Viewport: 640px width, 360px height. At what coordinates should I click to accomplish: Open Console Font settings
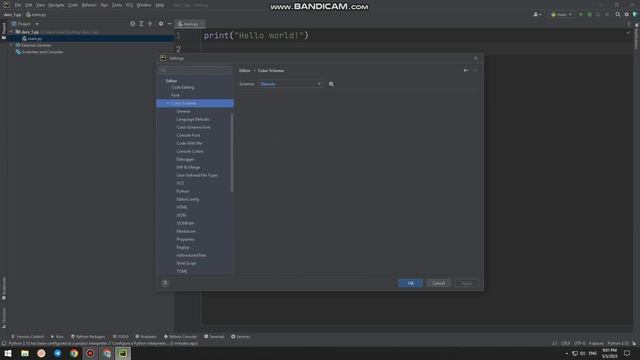(188, 135)
